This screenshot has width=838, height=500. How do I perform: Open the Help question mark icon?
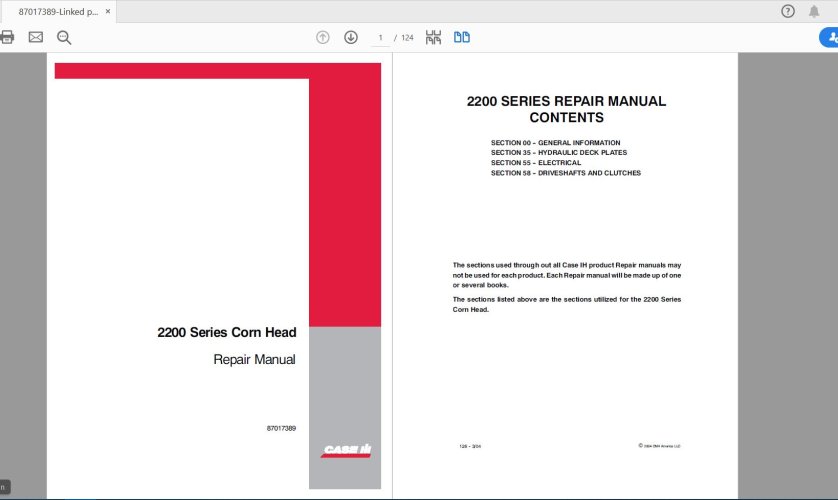point(788,11)
